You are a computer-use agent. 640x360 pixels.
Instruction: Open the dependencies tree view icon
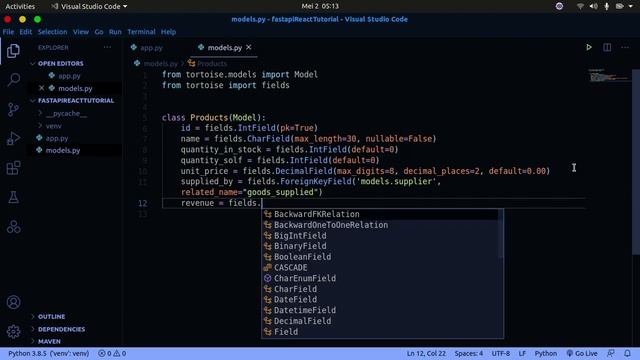pyautogui.click(x=13, y=227)
